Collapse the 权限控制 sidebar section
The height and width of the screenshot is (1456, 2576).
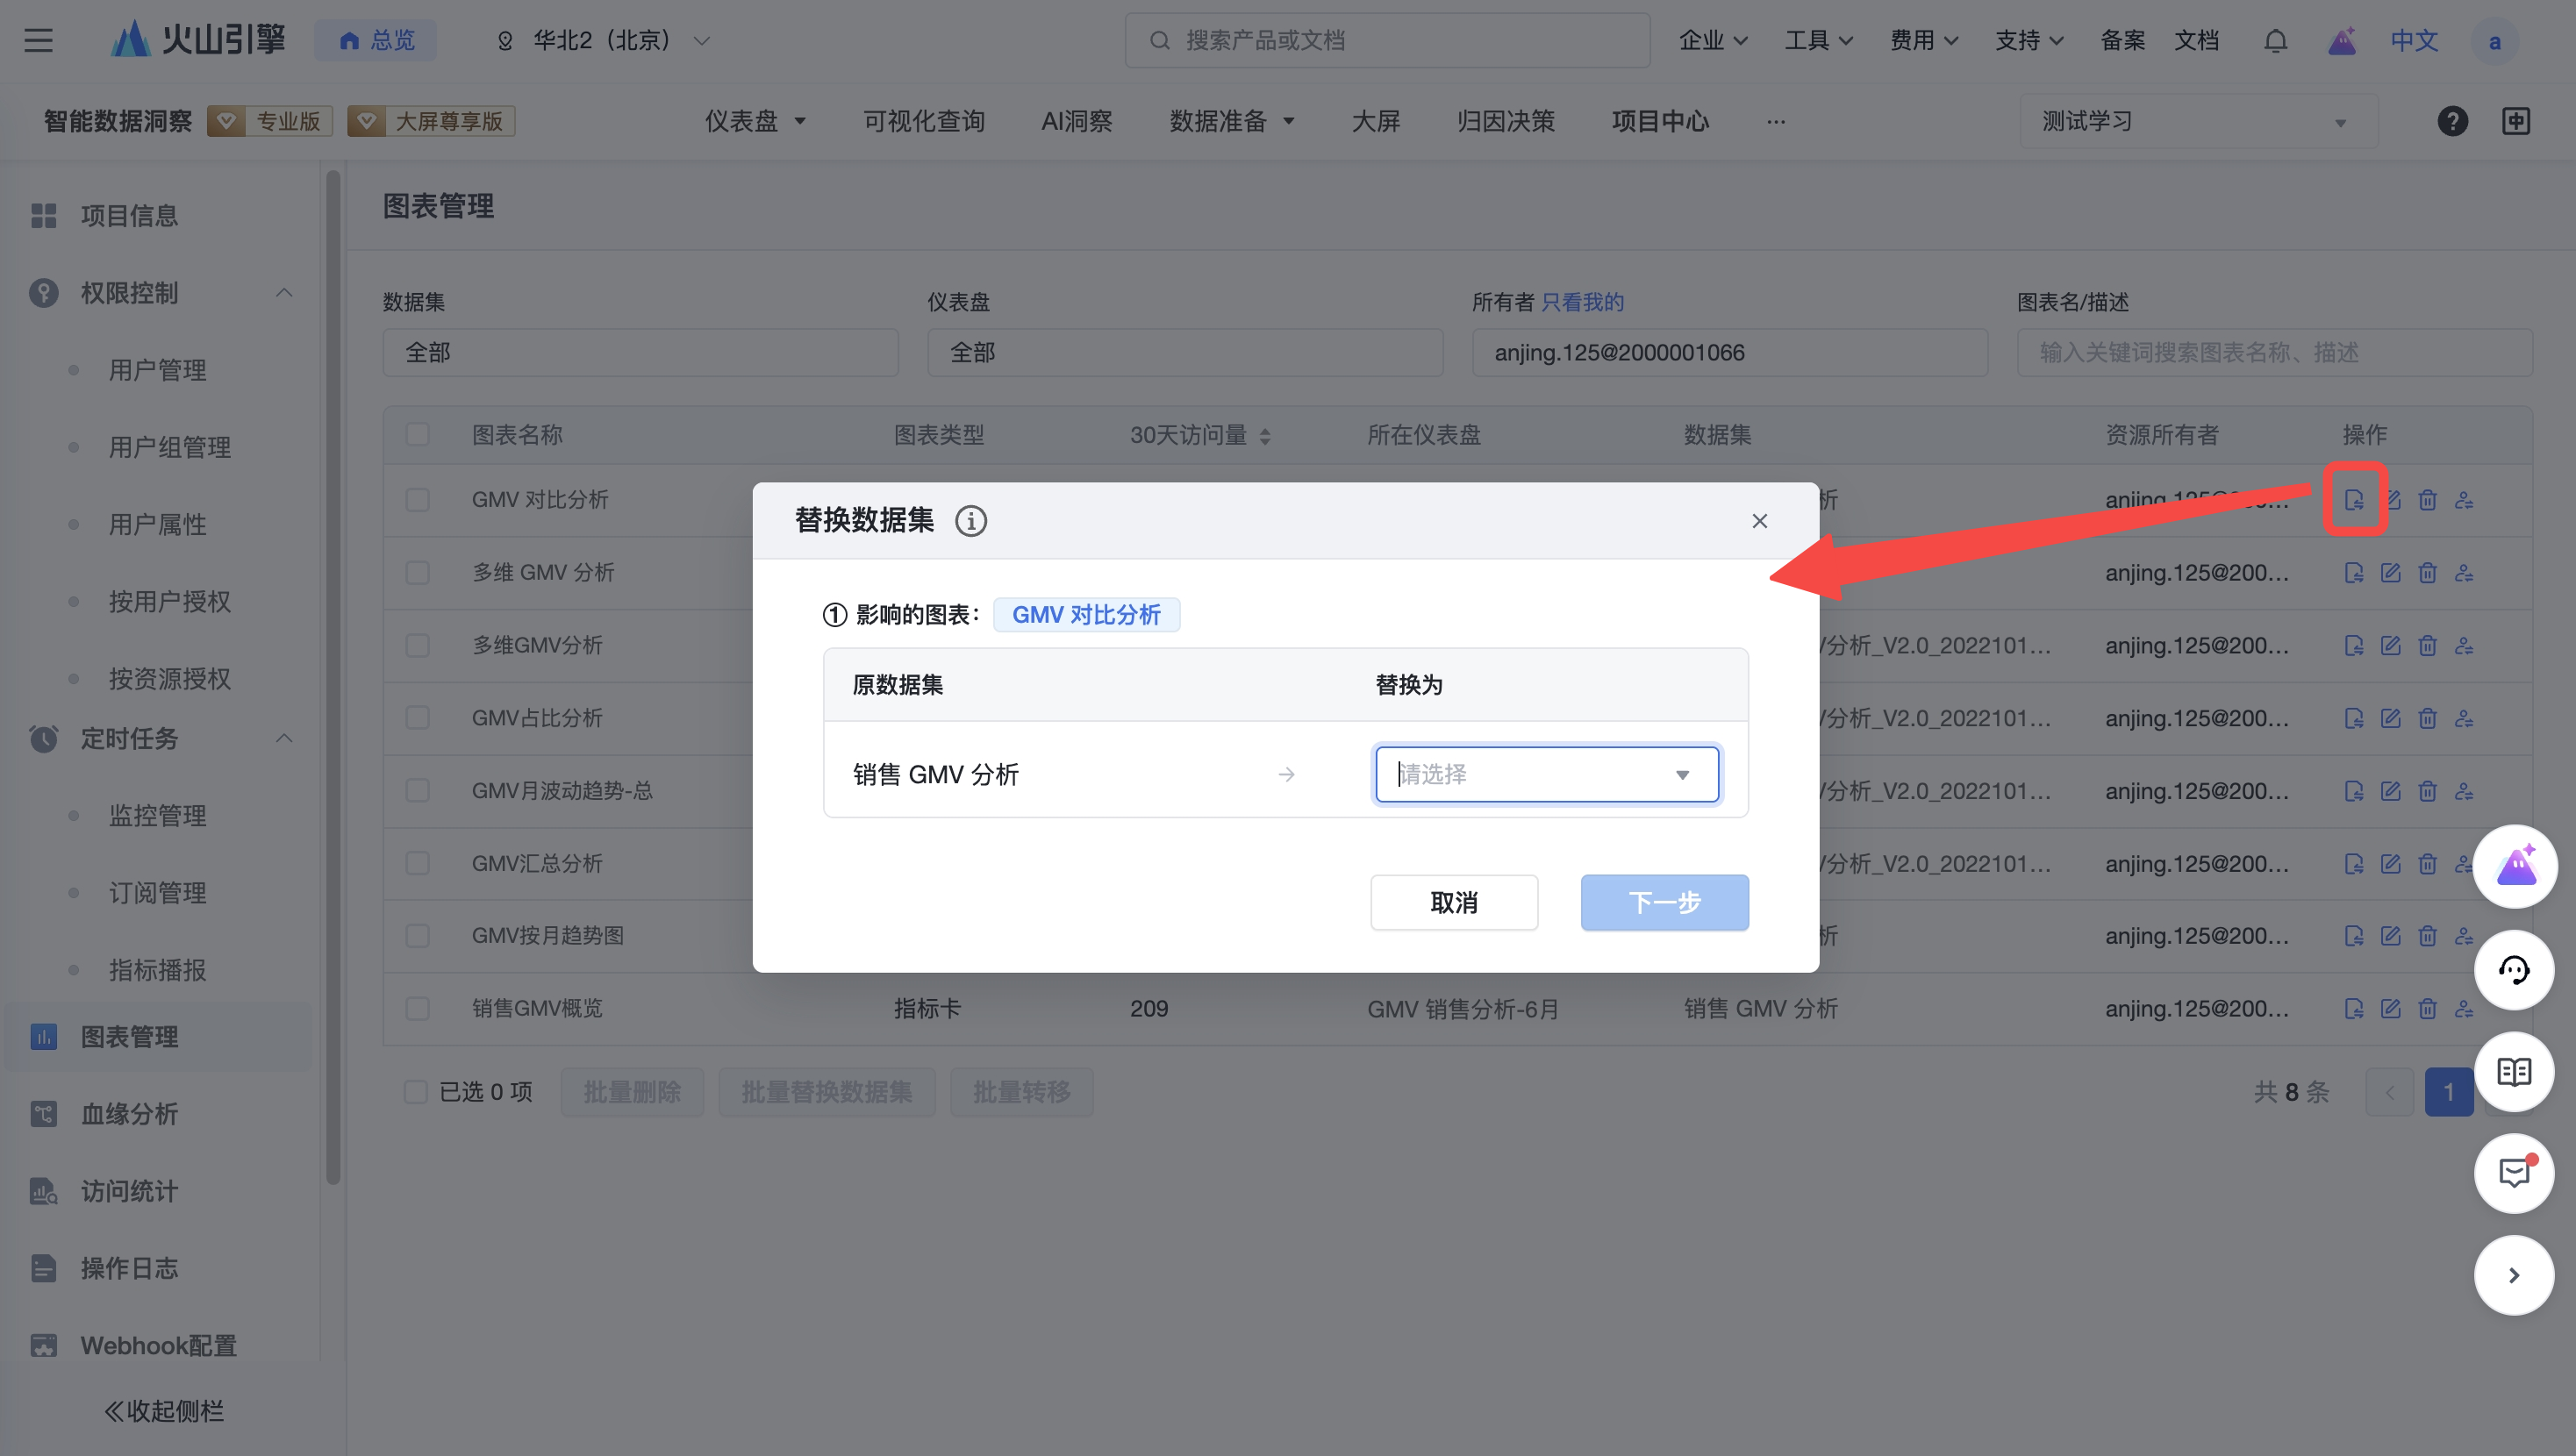pos(284,293)
